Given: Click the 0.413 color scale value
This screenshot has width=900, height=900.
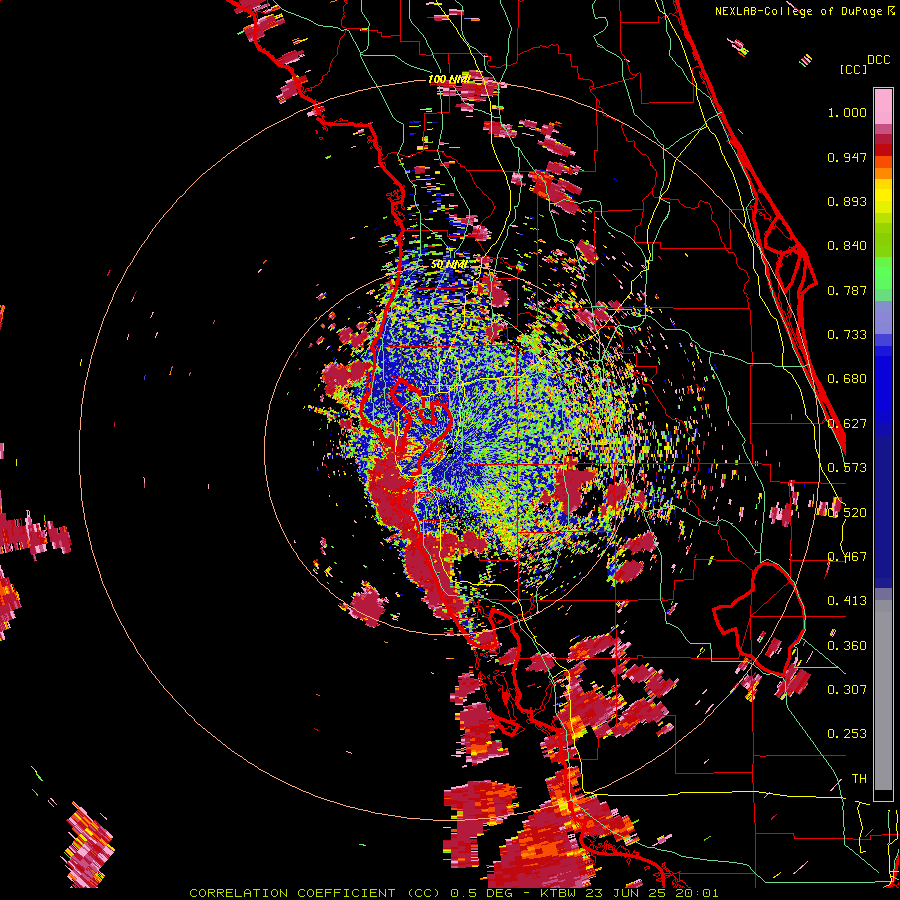Looking at the screenshot, I should pos(847,601).
